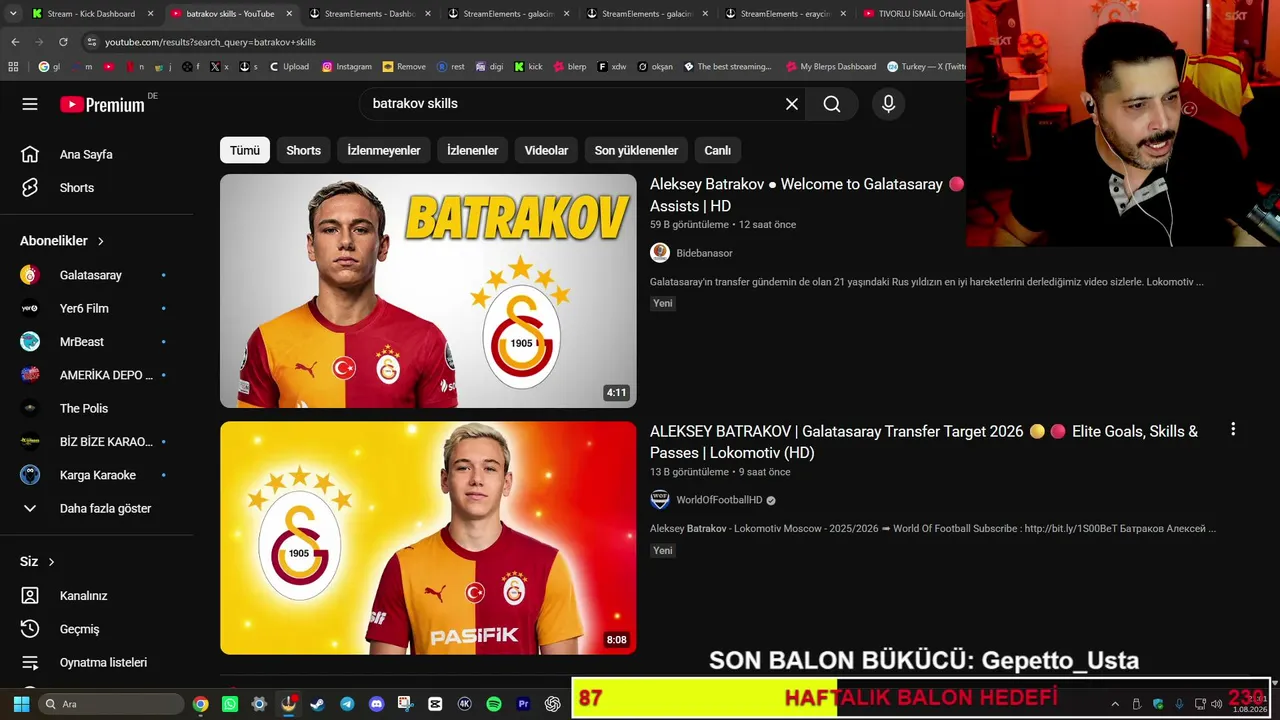Clear the search box text
Image resolution: width=1280 pixels, height=720 pixels.
792,104
